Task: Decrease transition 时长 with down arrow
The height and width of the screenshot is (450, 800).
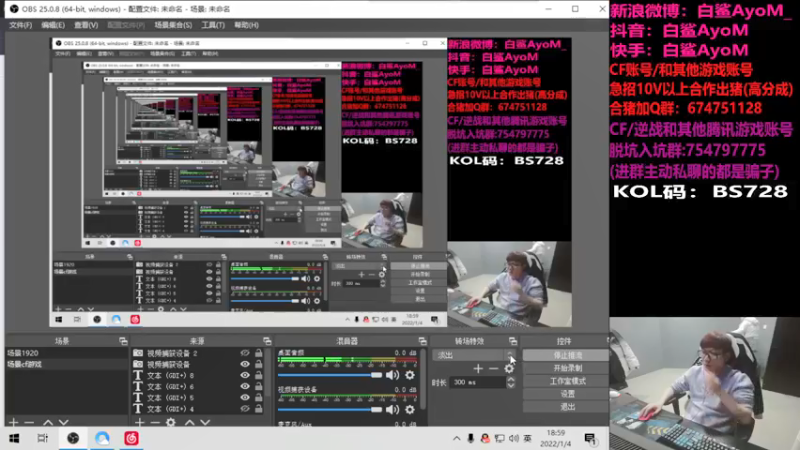Action: (511, 385)
